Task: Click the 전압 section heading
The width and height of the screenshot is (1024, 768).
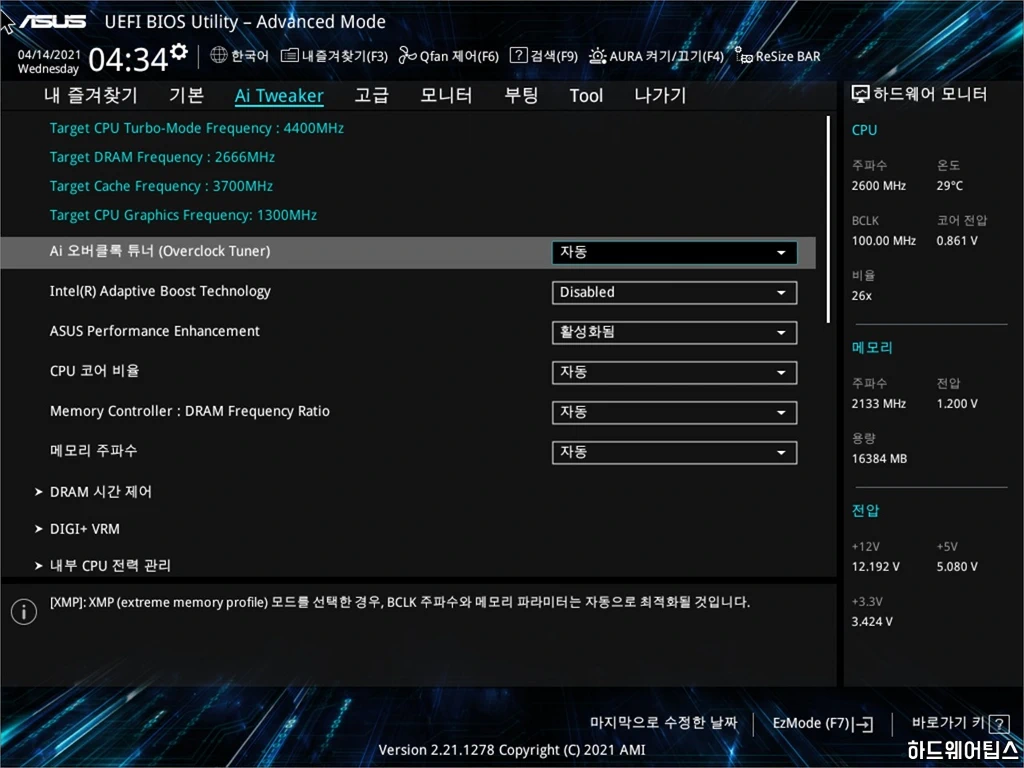Action: tap(865, 511)
